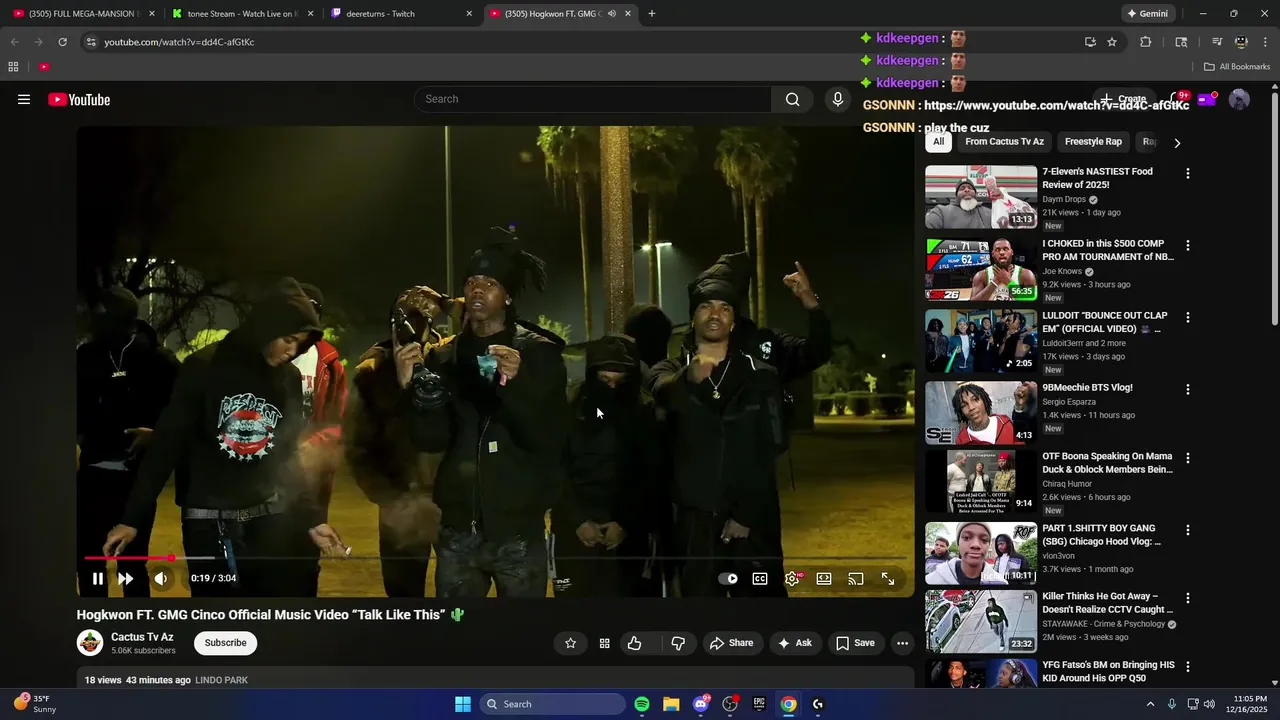Open the more actions ellipsis below the video
1280x720 pixels.
tap(902, 643)
